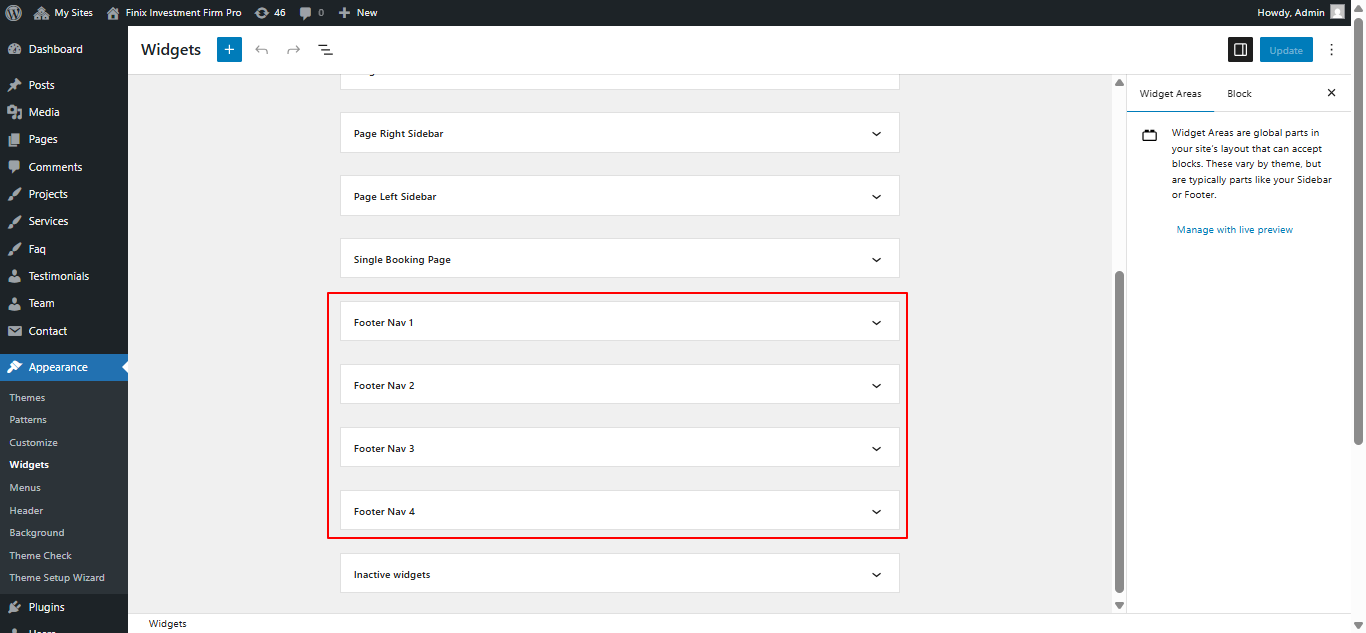The image size is (1366, 633).
Task: Open the three-dot Options menu
Action: coord(1331,49)
